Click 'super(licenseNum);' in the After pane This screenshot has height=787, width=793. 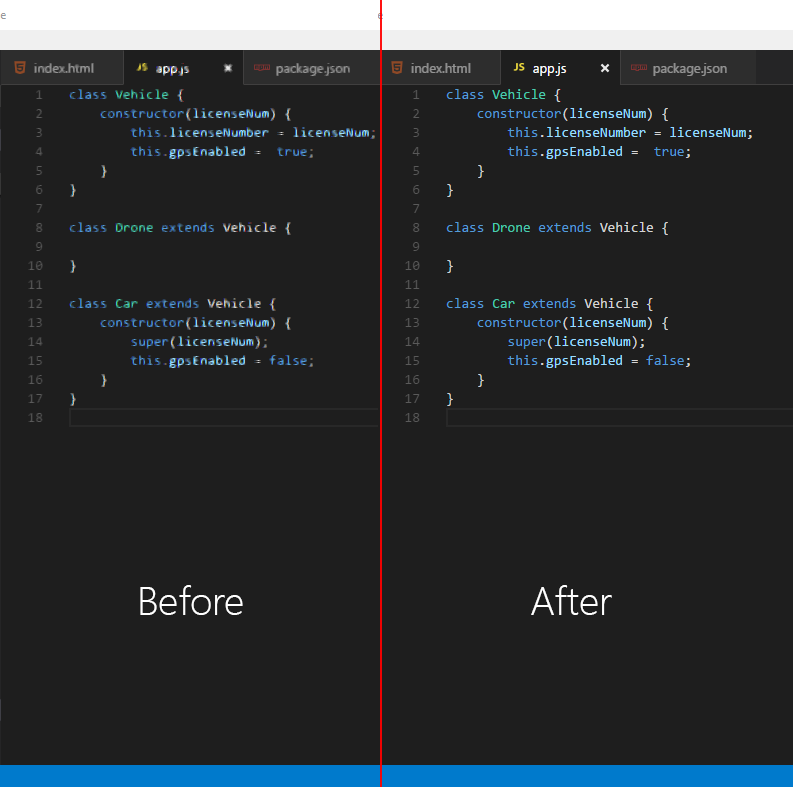577,342
